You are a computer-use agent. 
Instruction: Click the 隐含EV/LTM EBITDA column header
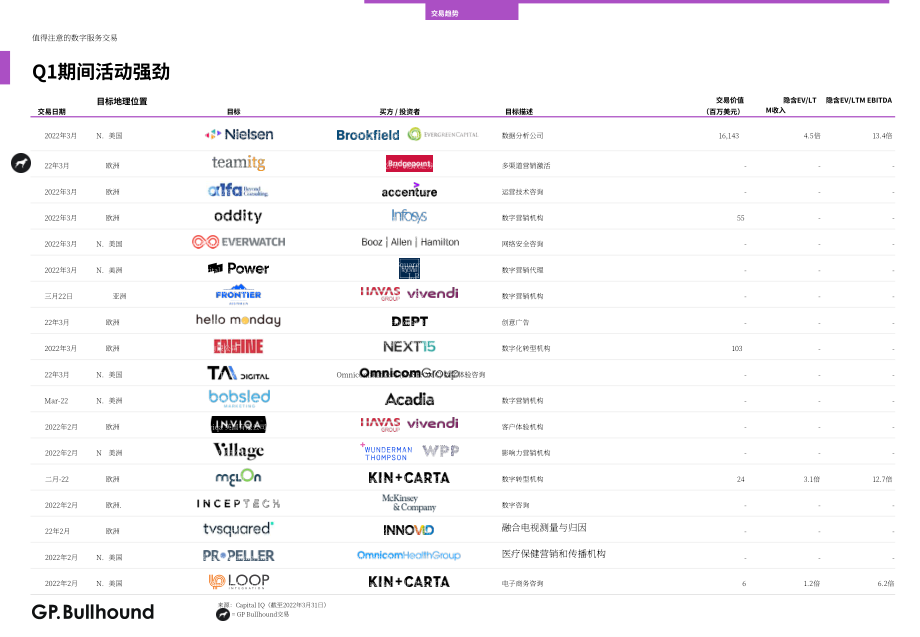point(859,100)
